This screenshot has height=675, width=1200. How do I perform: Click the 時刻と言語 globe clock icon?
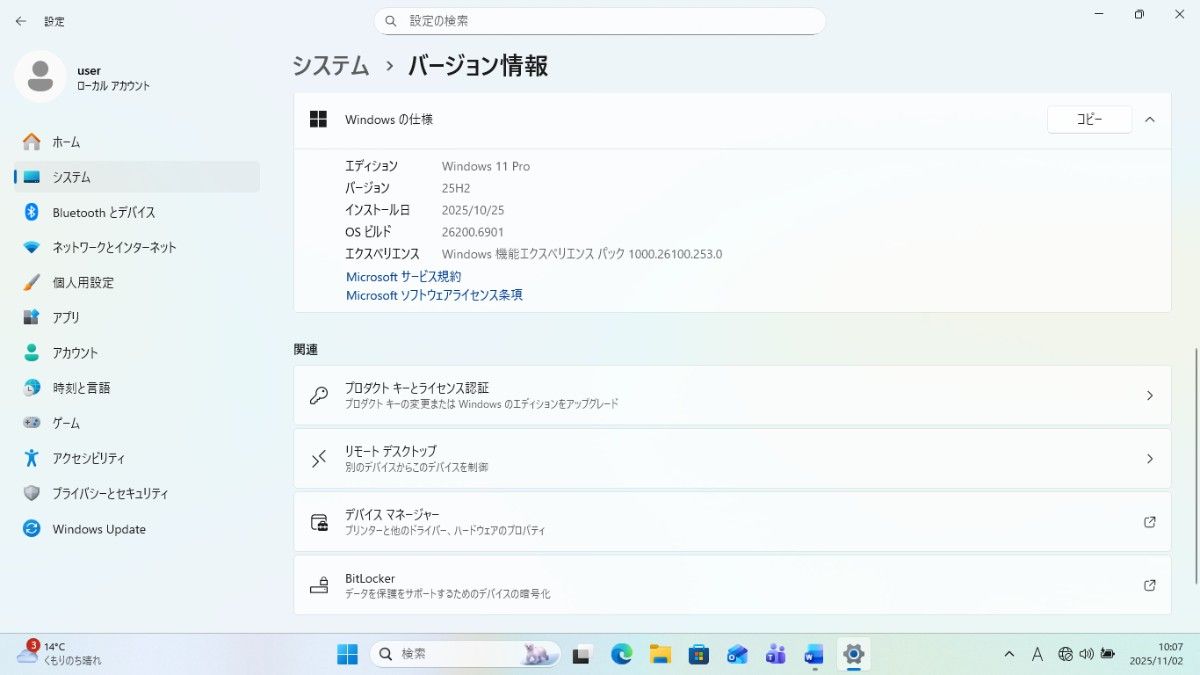coord(32,388)
